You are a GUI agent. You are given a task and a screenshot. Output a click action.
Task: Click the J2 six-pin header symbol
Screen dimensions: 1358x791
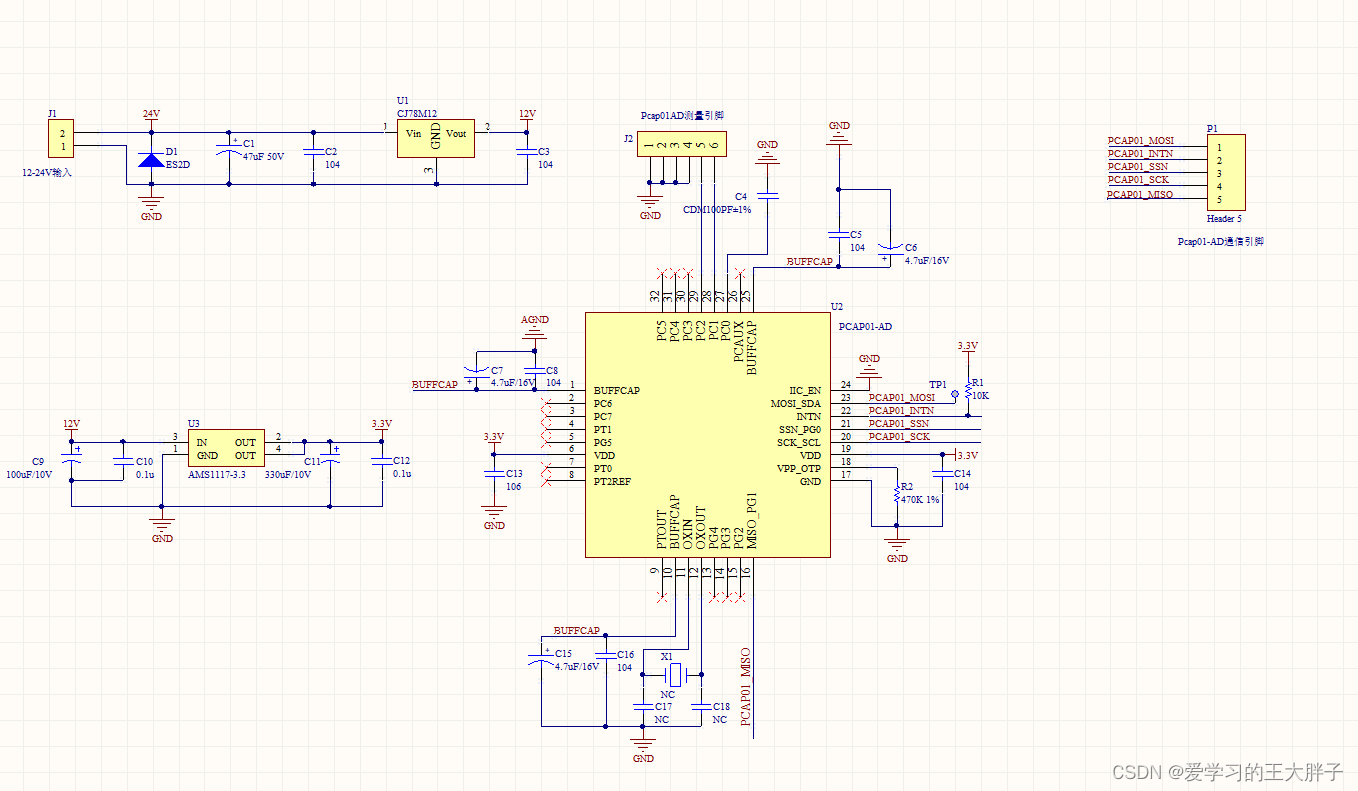pyautogui.click(x=682, y=144)
